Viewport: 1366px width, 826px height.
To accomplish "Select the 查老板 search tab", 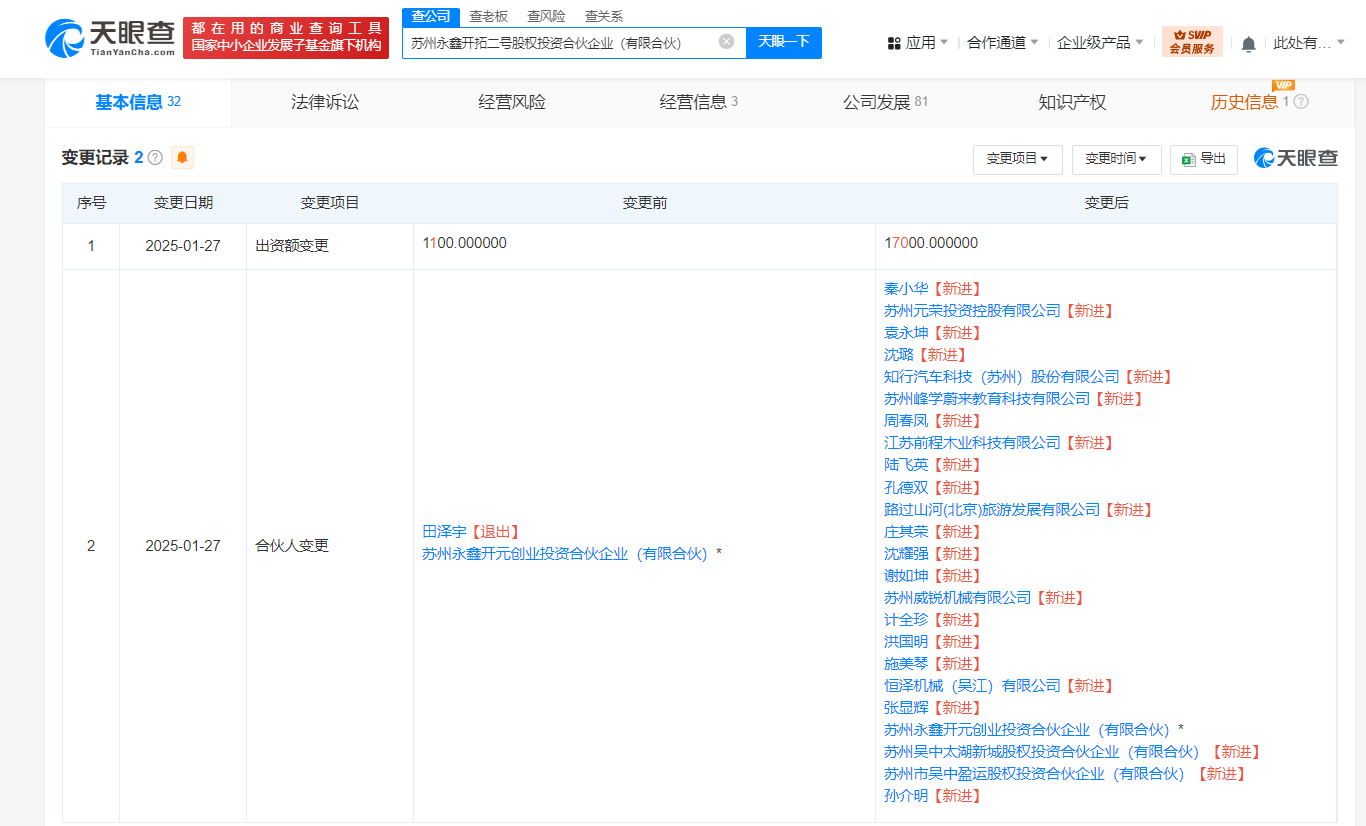I will pyautogui.click(x=489, y=16).
